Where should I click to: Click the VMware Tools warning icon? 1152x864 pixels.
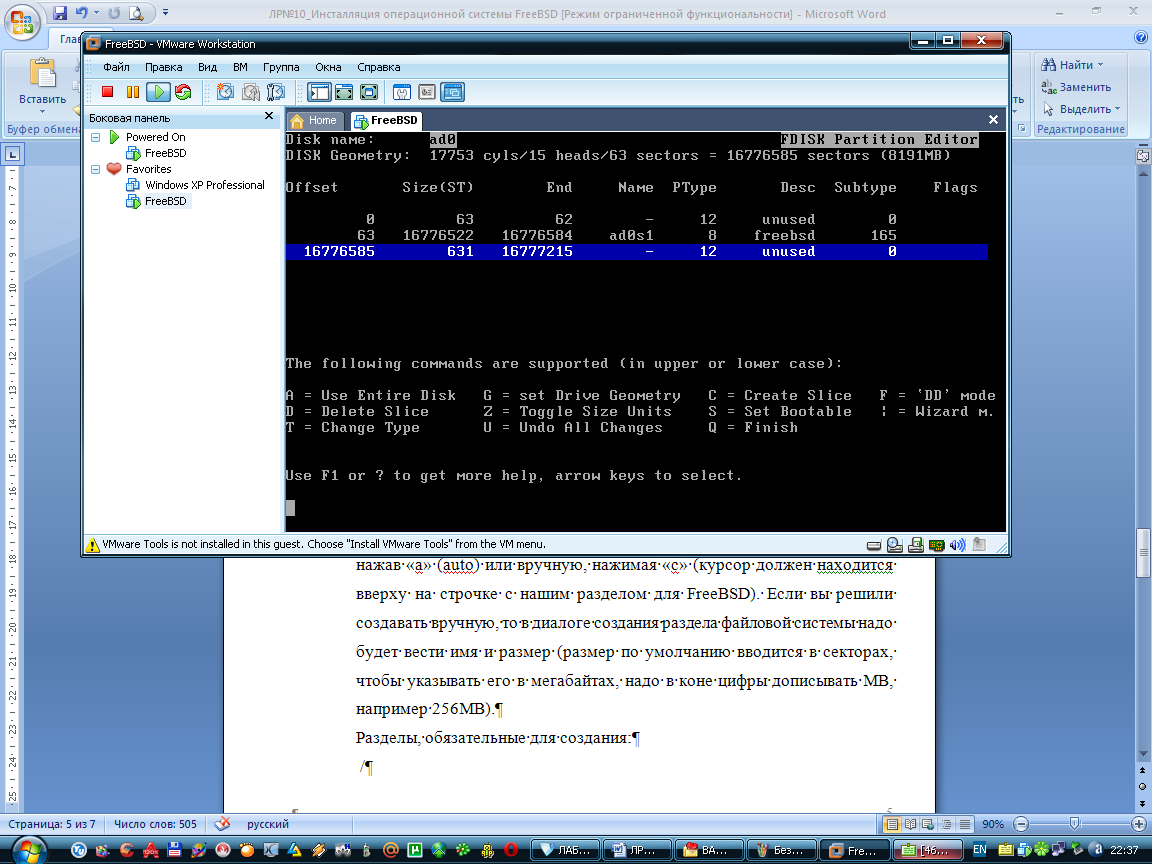point(93,544)
